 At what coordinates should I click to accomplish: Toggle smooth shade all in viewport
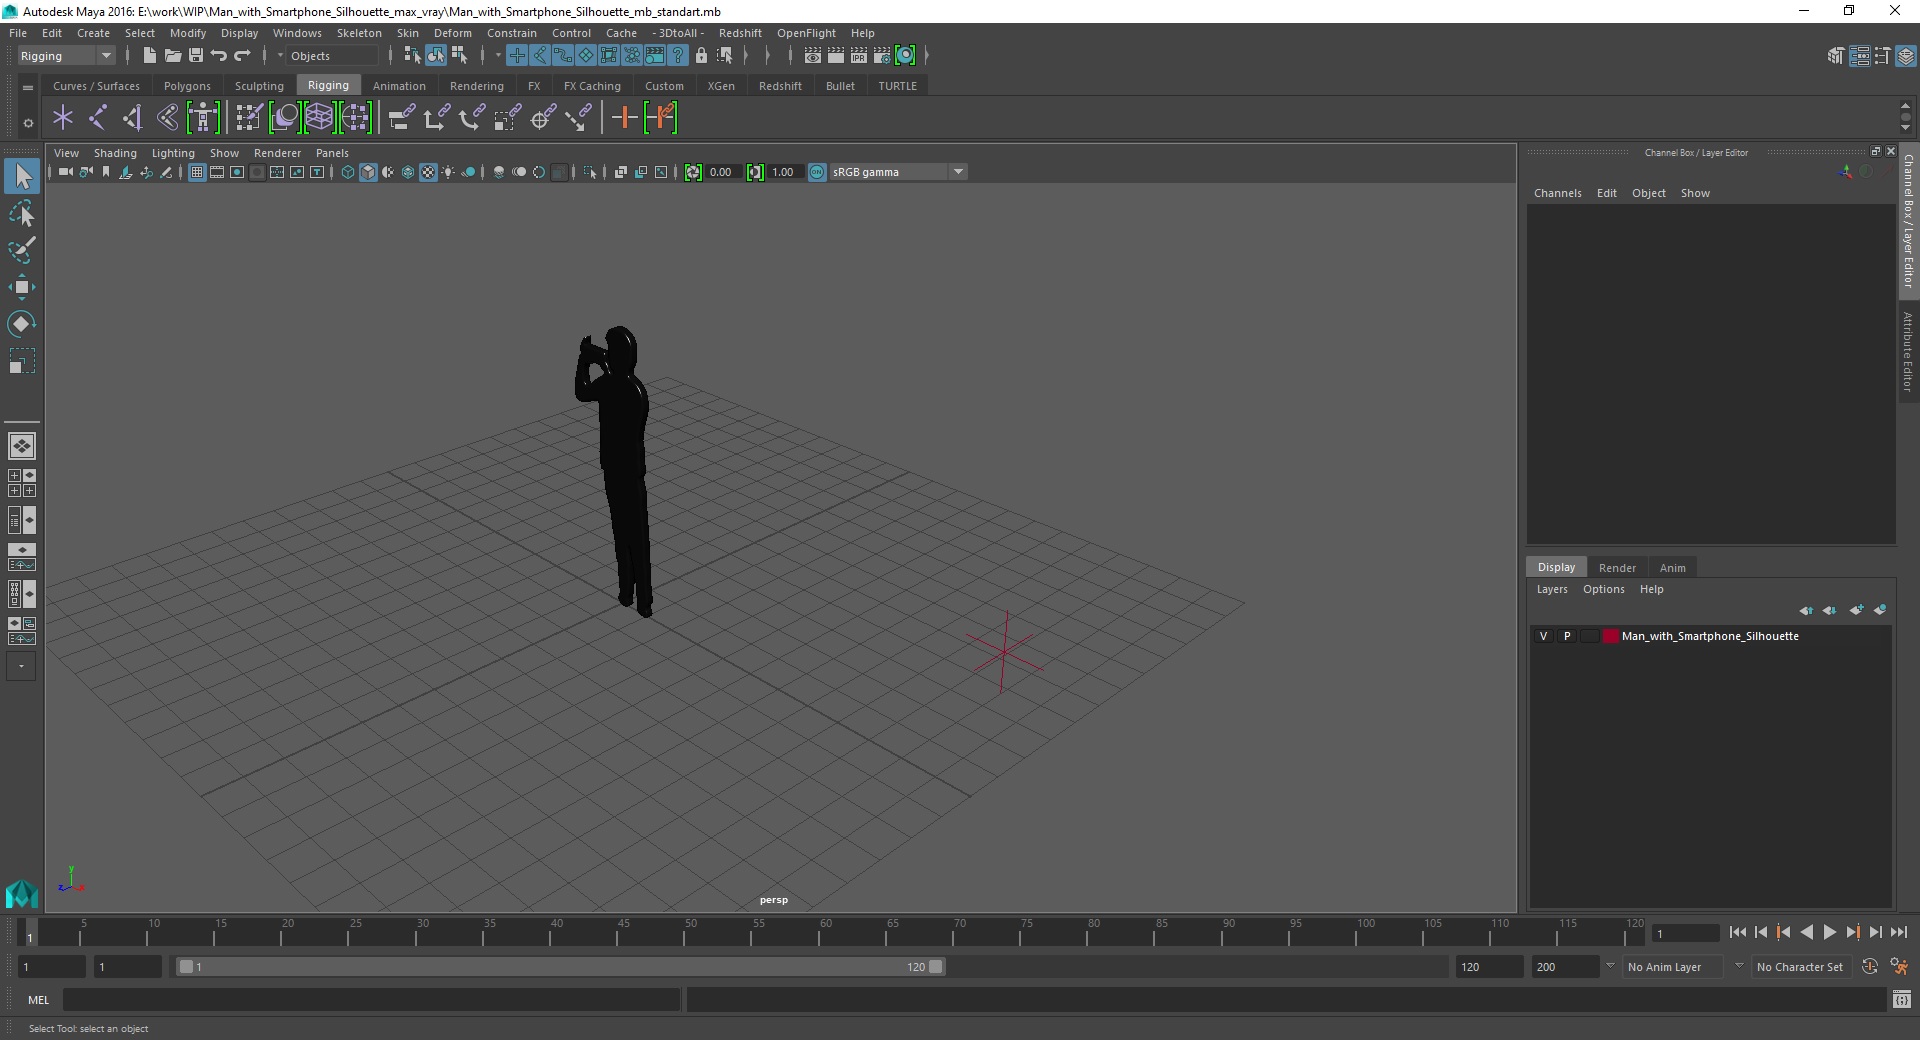coord(368,172)
